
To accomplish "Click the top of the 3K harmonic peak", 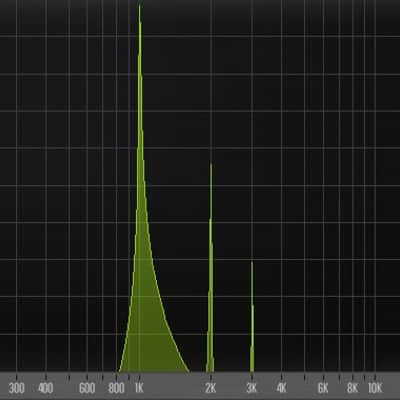I will [252, 263].
